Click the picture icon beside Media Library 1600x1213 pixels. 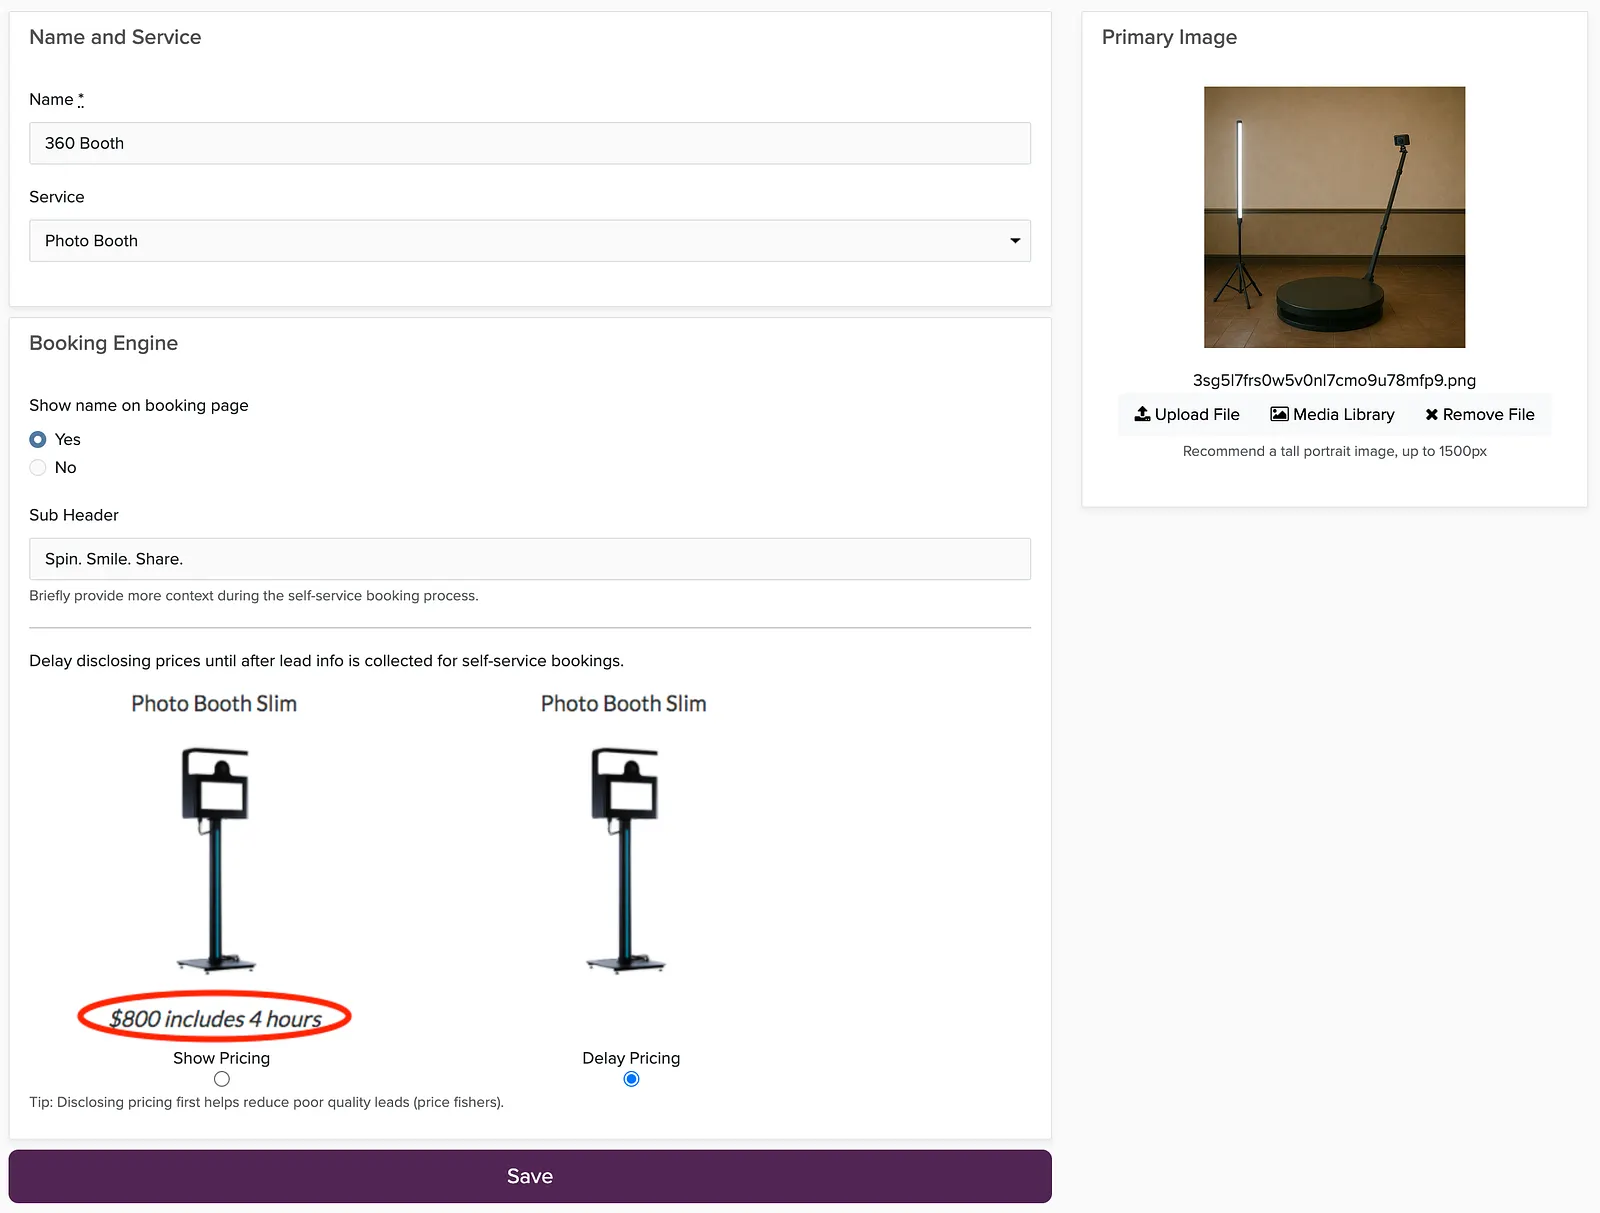point(1279,414)
